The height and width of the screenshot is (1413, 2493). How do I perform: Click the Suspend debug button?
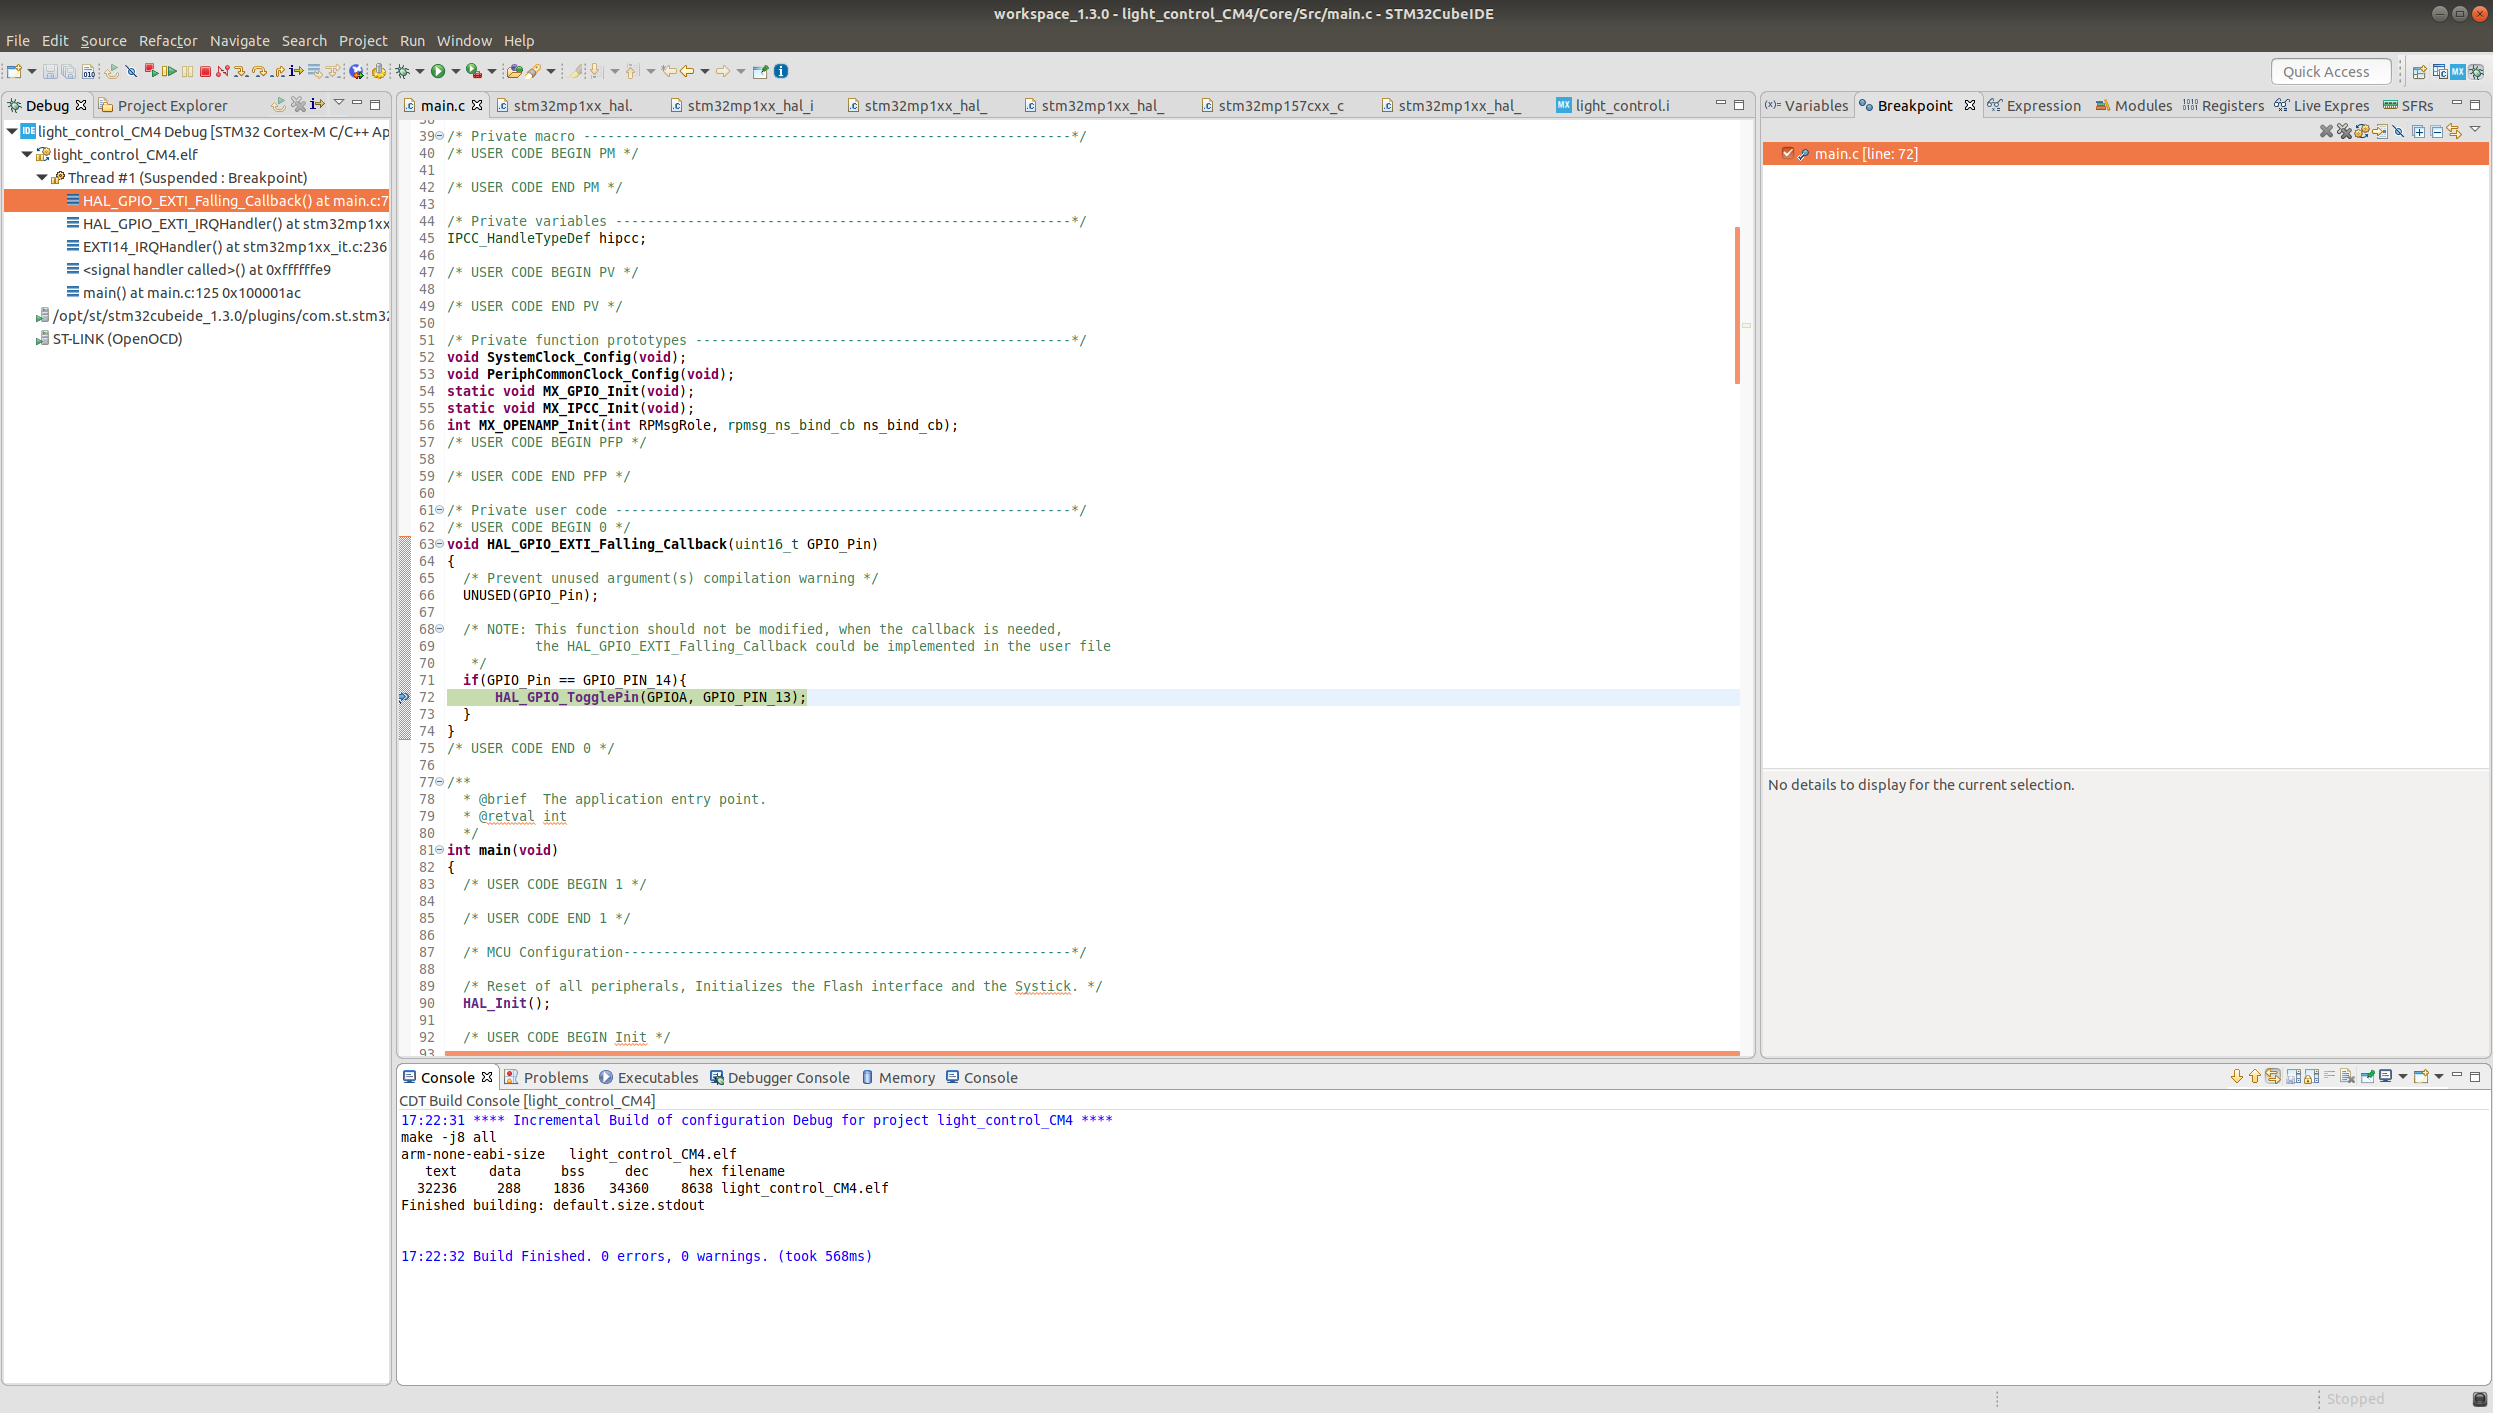point(187,71)
